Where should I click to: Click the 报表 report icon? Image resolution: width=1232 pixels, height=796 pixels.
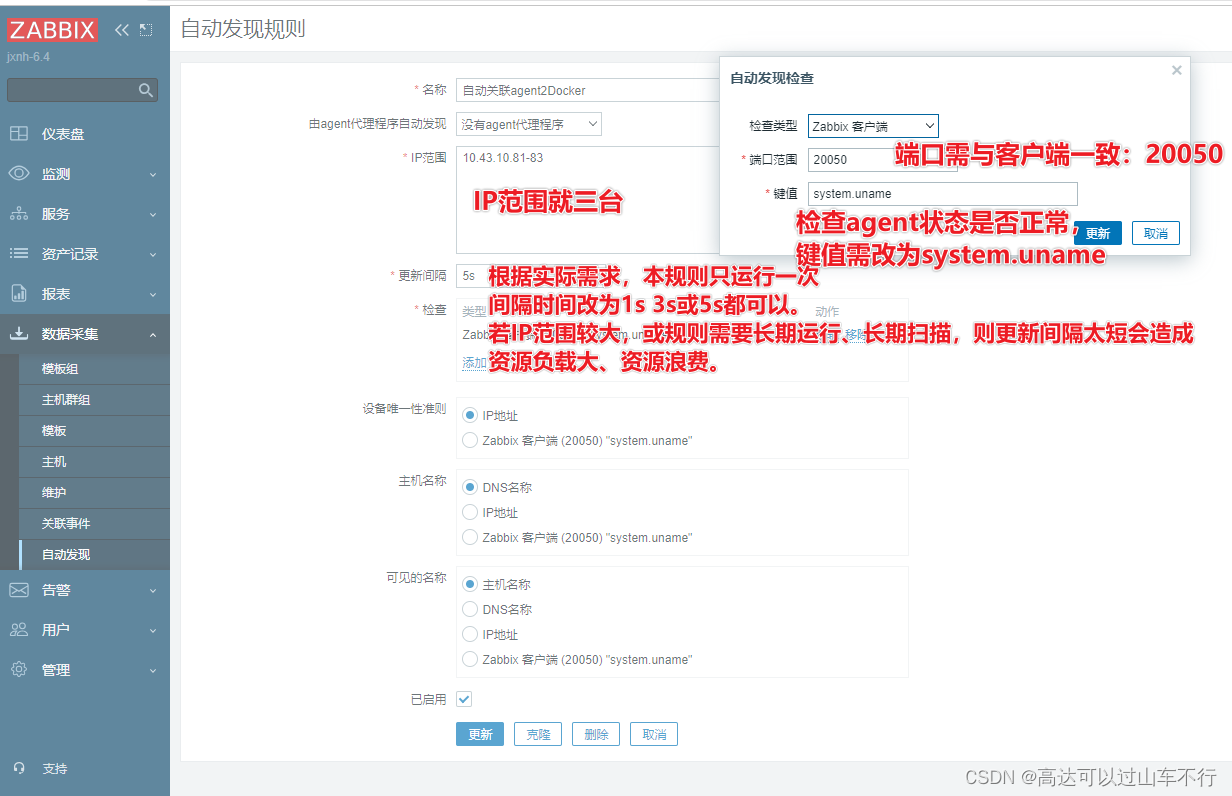point(19,294)
